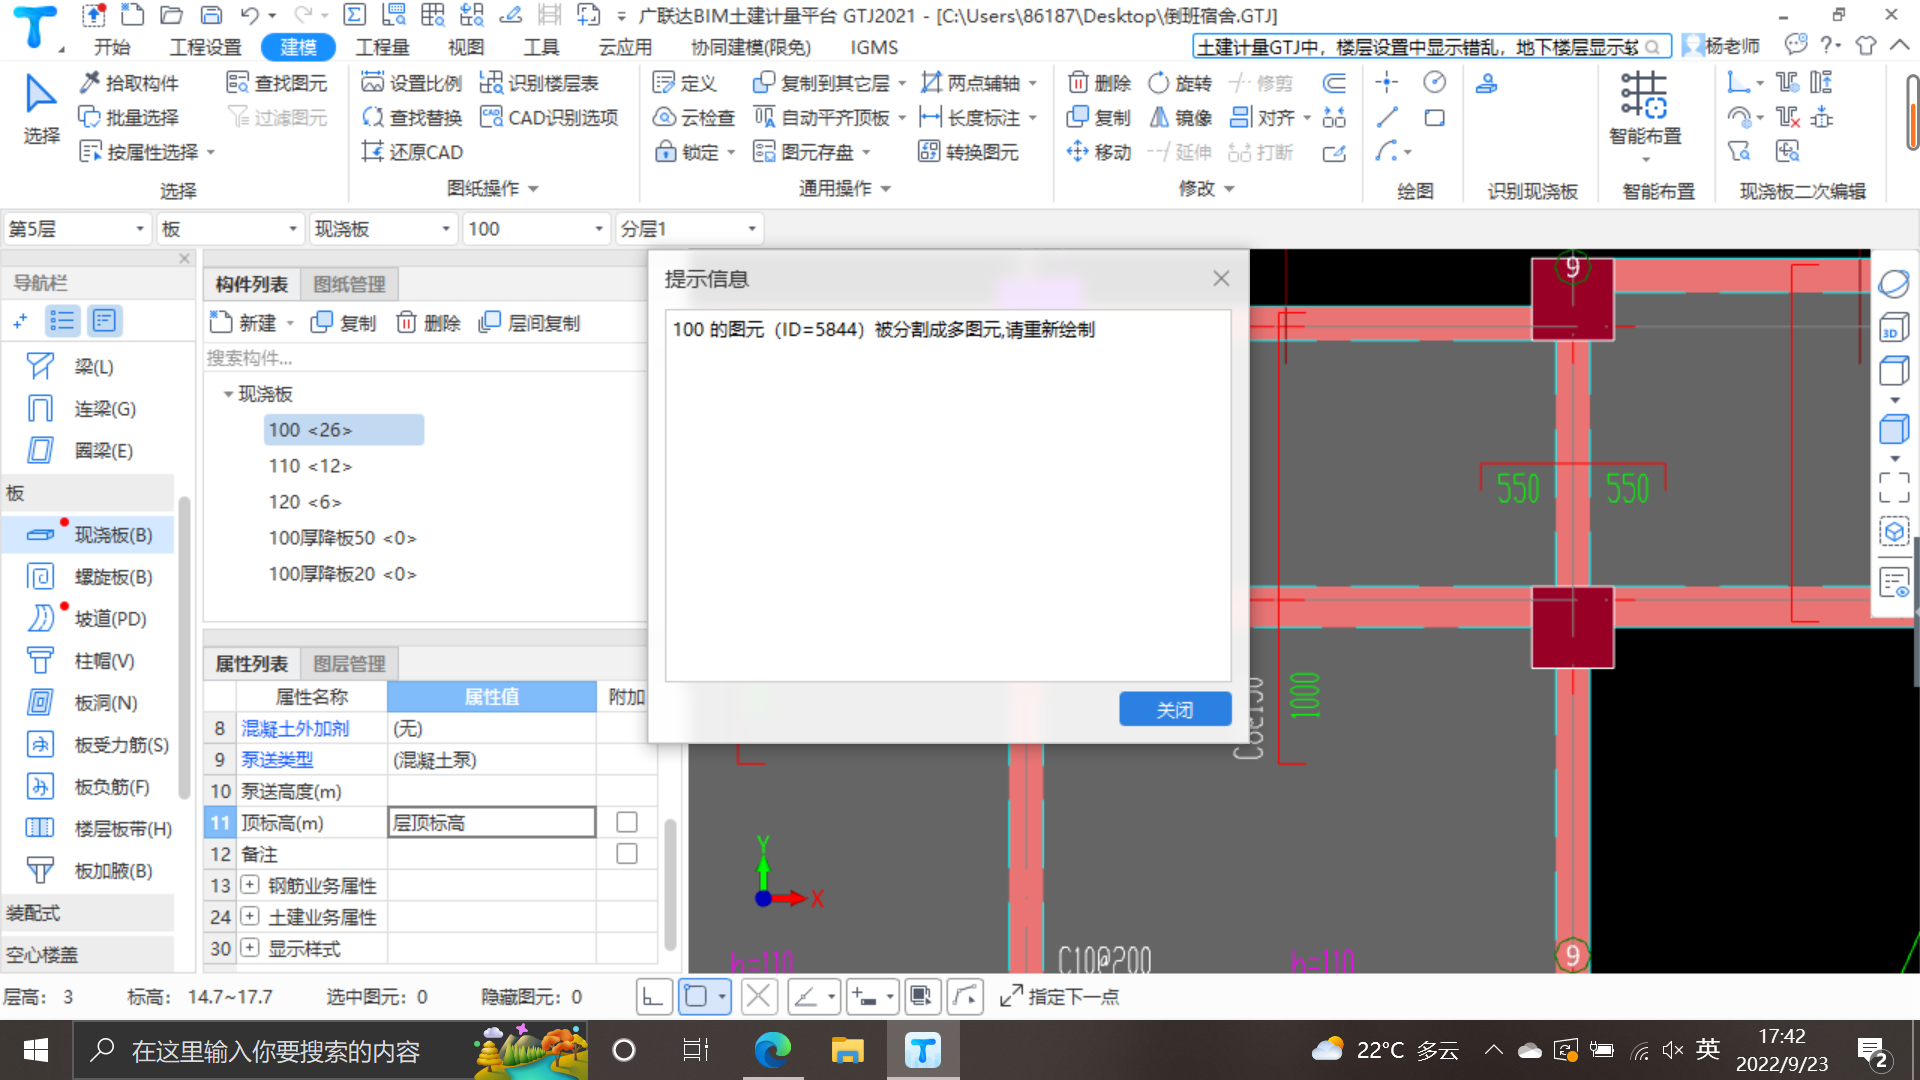Open 设置比例 set scale tool

click(411, 83)
